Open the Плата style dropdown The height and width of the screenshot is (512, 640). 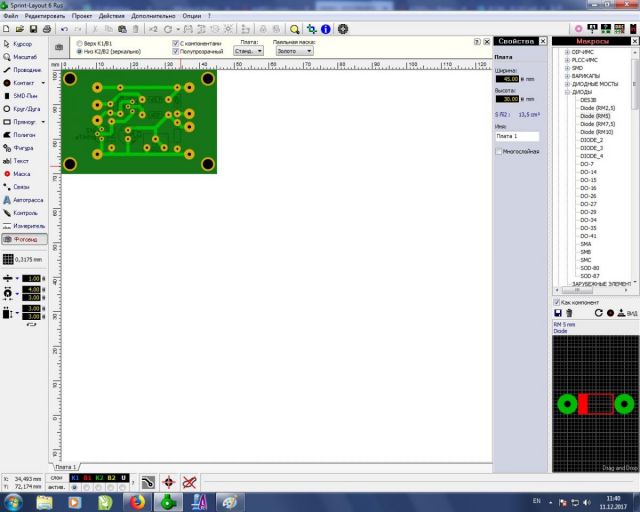[x=248, y=50]
